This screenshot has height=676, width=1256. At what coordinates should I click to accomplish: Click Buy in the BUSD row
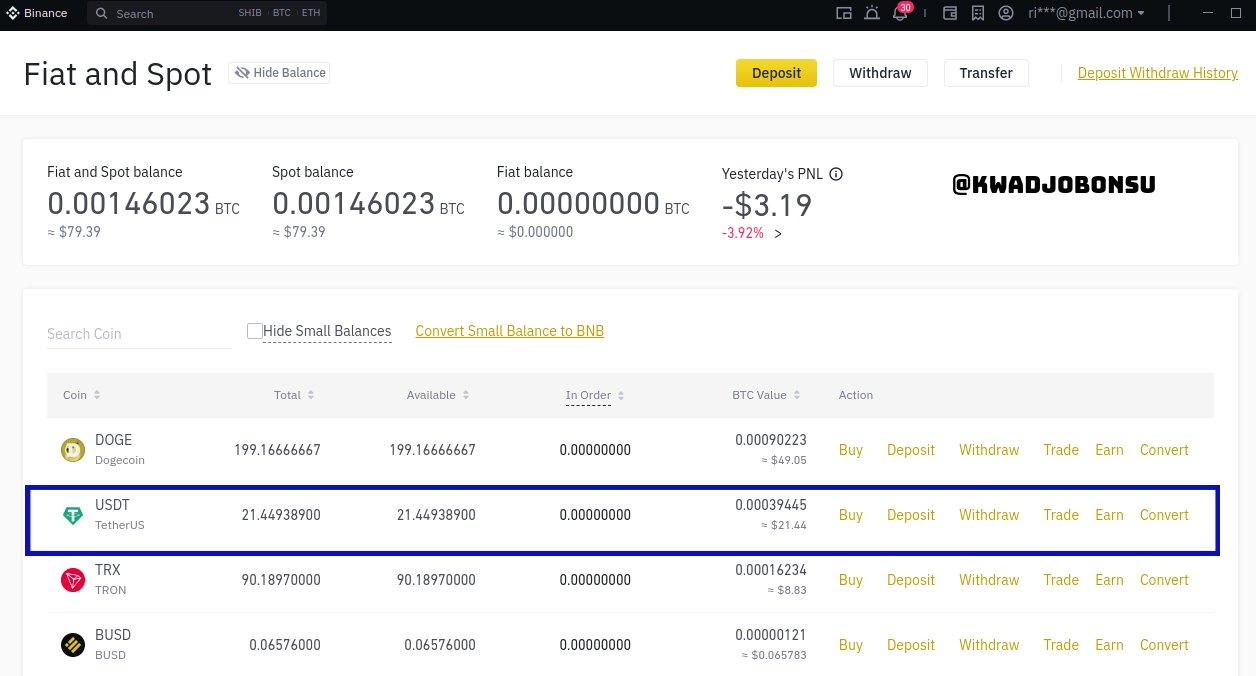click(851, 645)
